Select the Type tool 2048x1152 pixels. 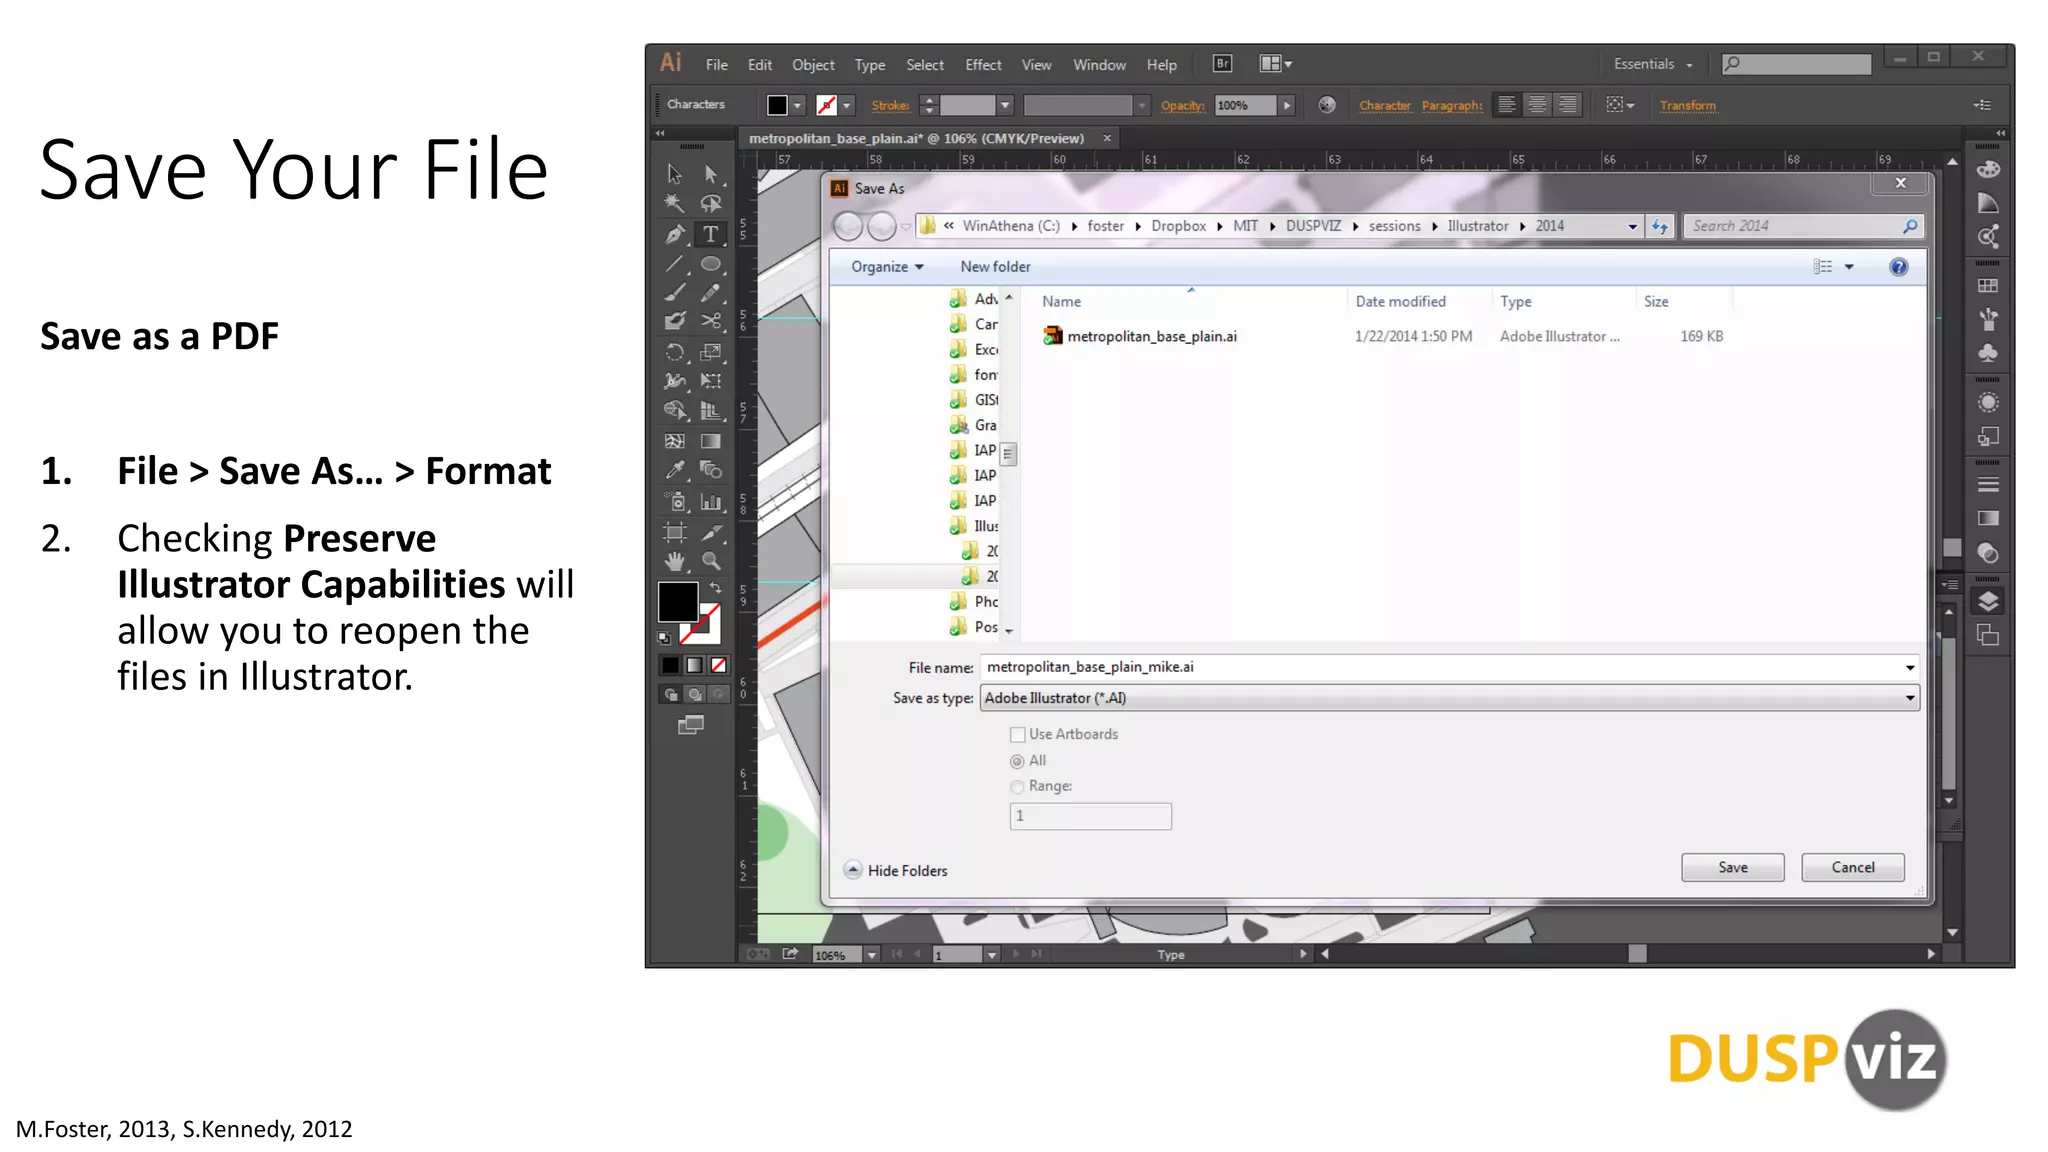point(711,234)
